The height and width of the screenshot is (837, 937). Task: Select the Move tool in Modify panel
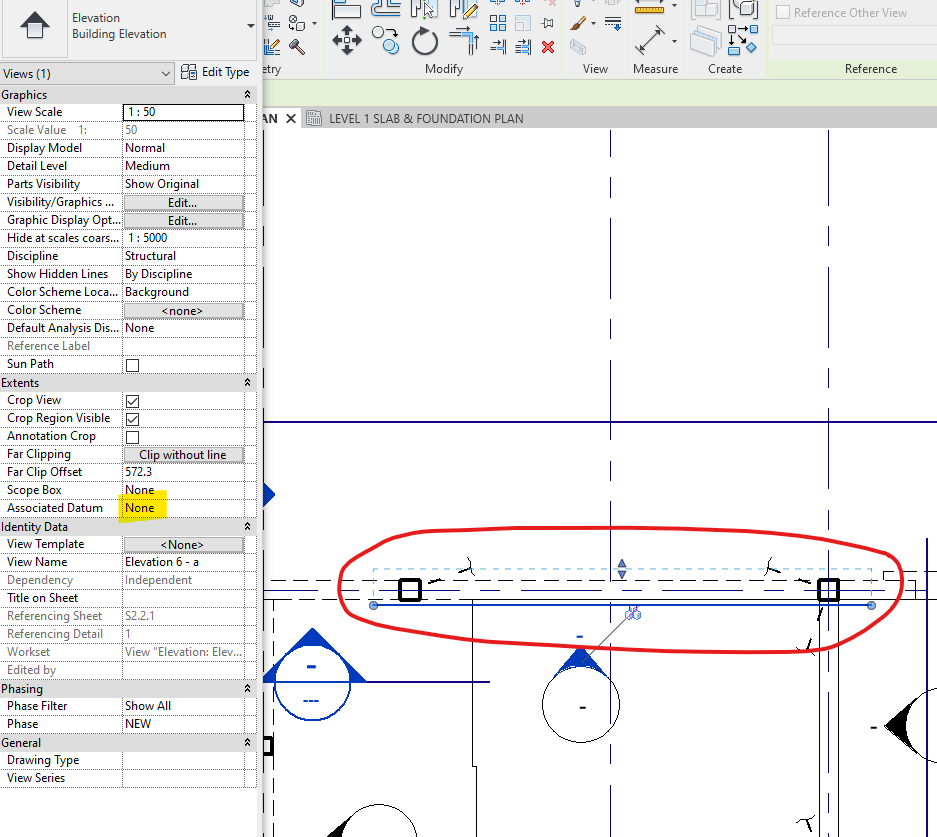tap(349, 40)
